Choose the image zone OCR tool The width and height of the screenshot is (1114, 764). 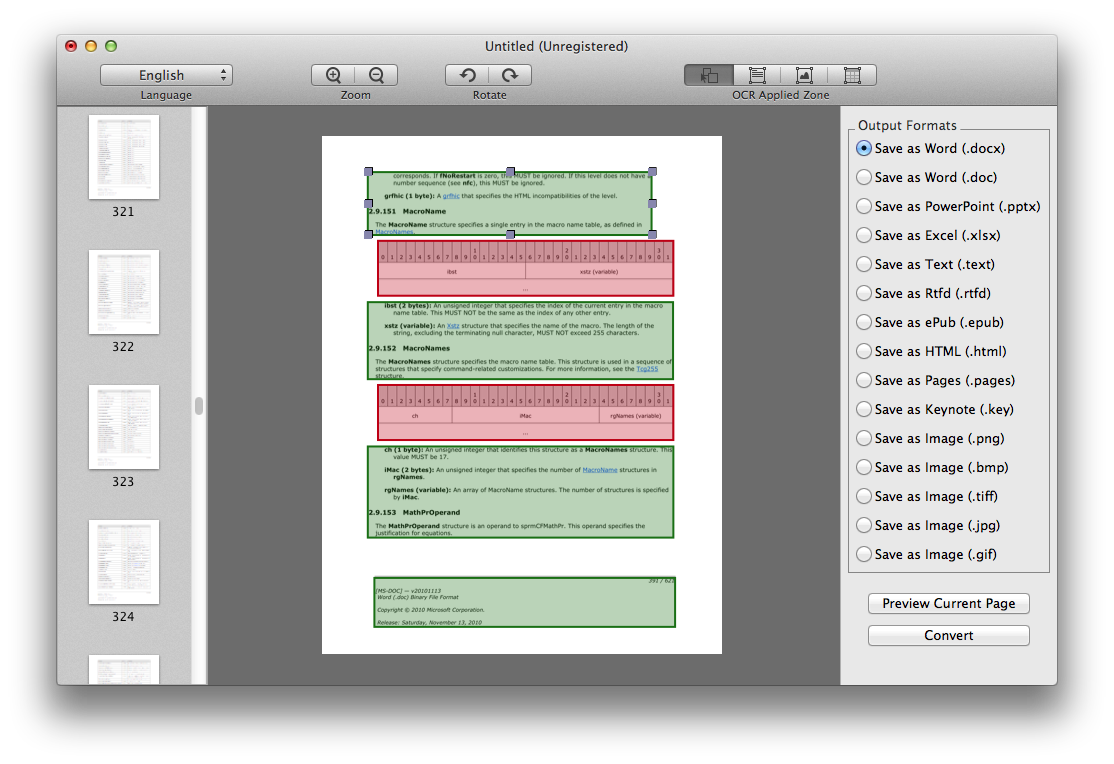[804, 75]
